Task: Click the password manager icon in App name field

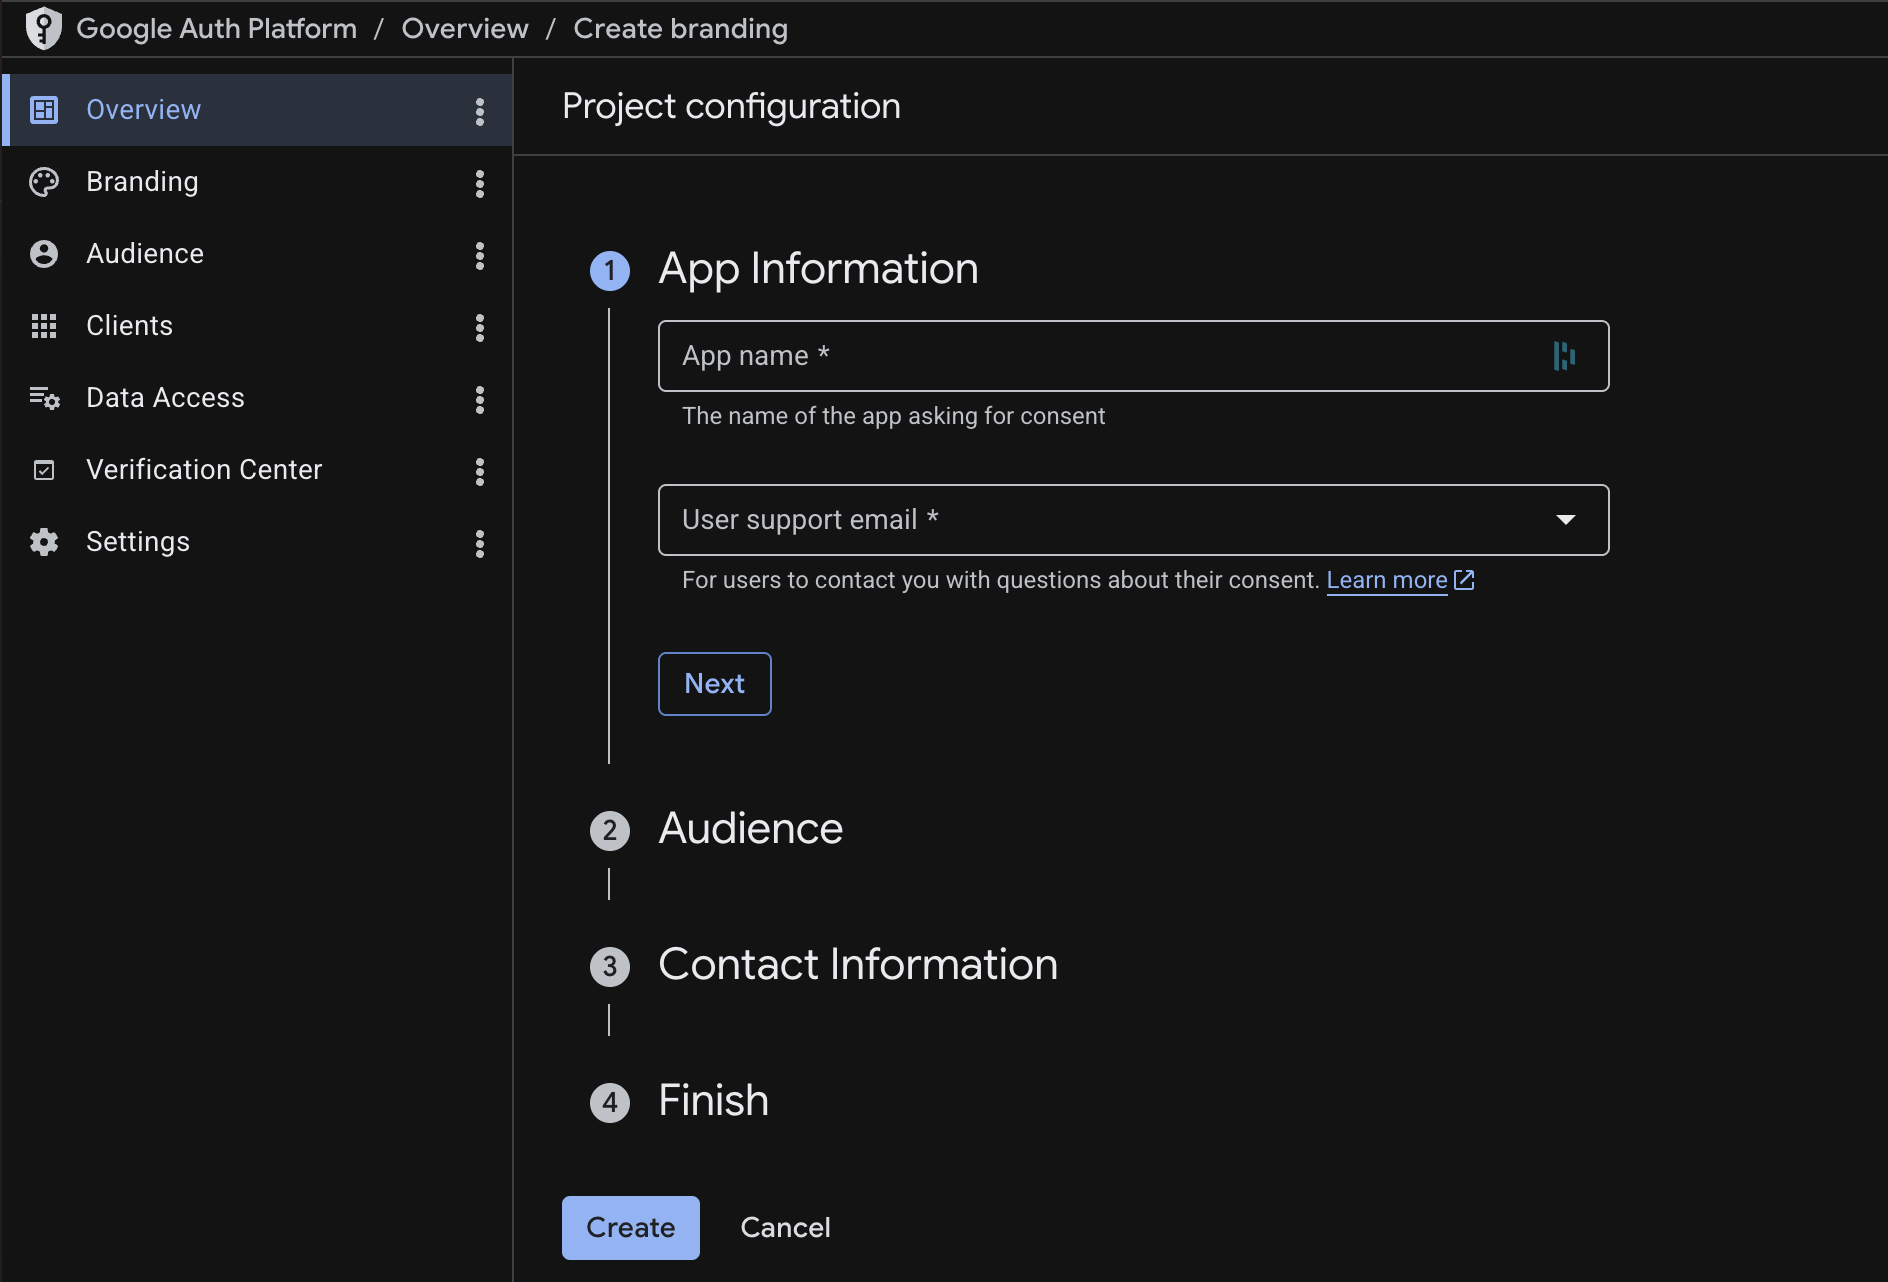Action: click(x=1564, y=356)
